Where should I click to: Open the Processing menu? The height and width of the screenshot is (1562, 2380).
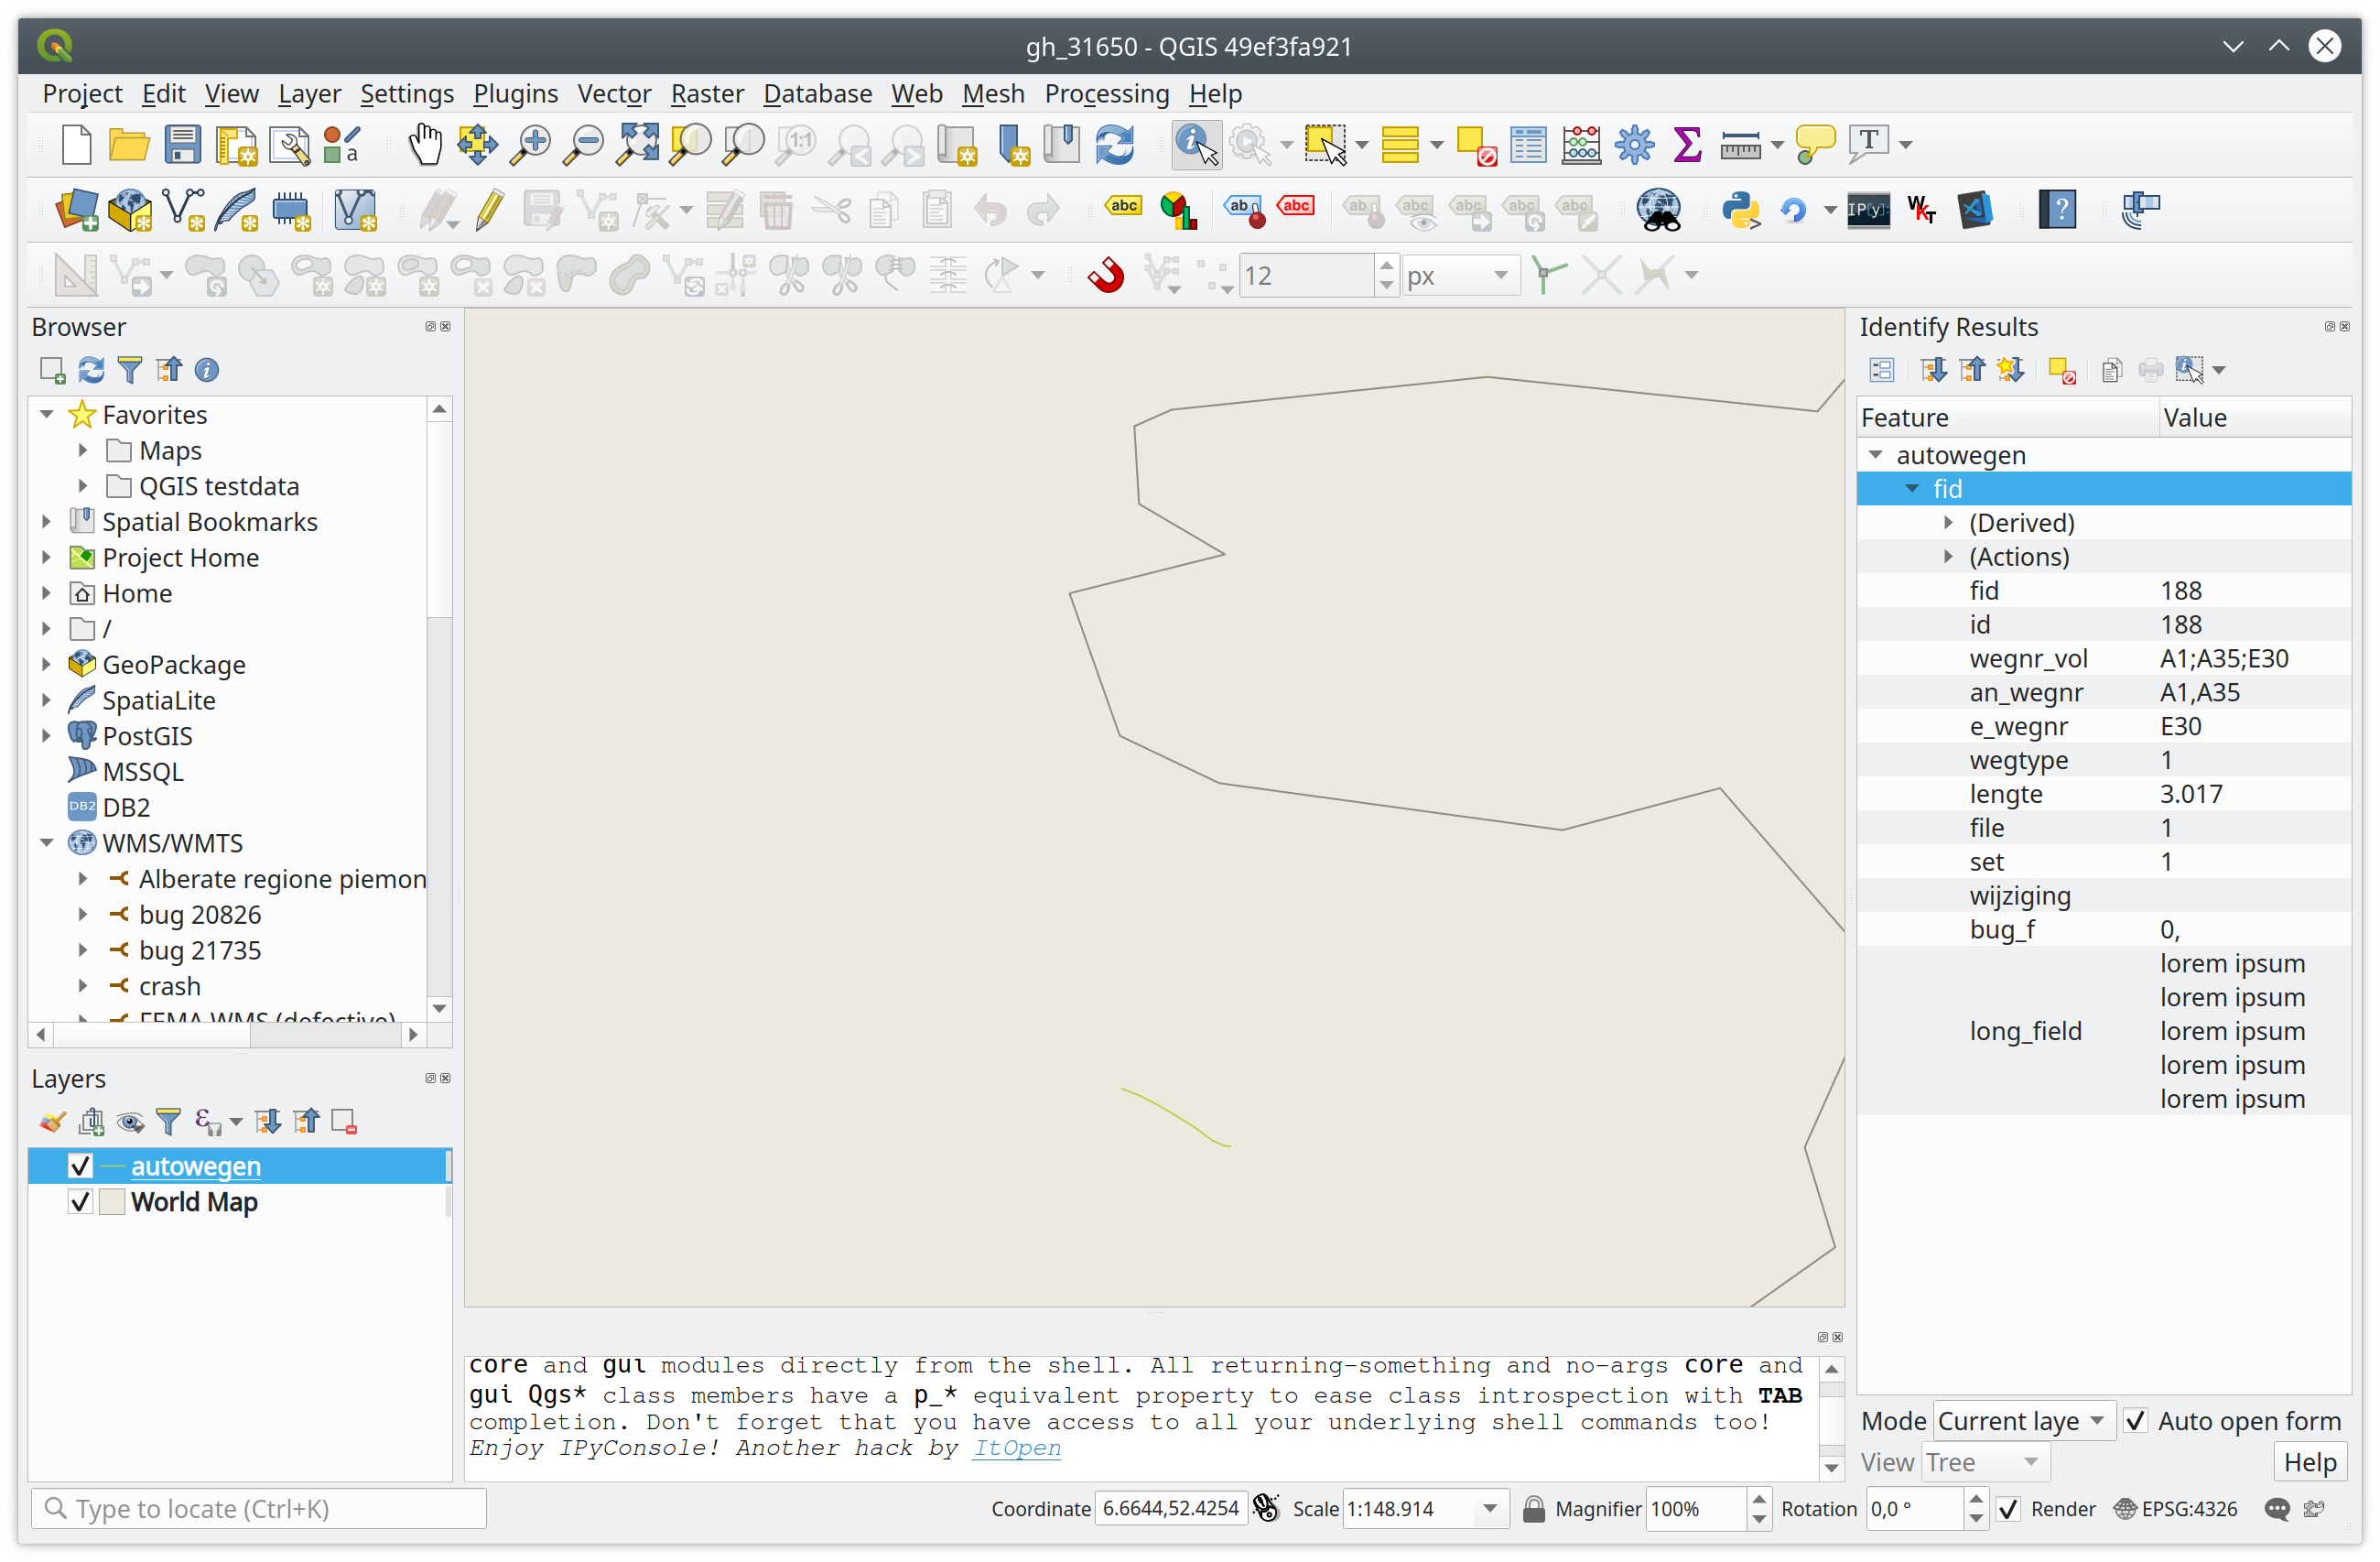1106,93
